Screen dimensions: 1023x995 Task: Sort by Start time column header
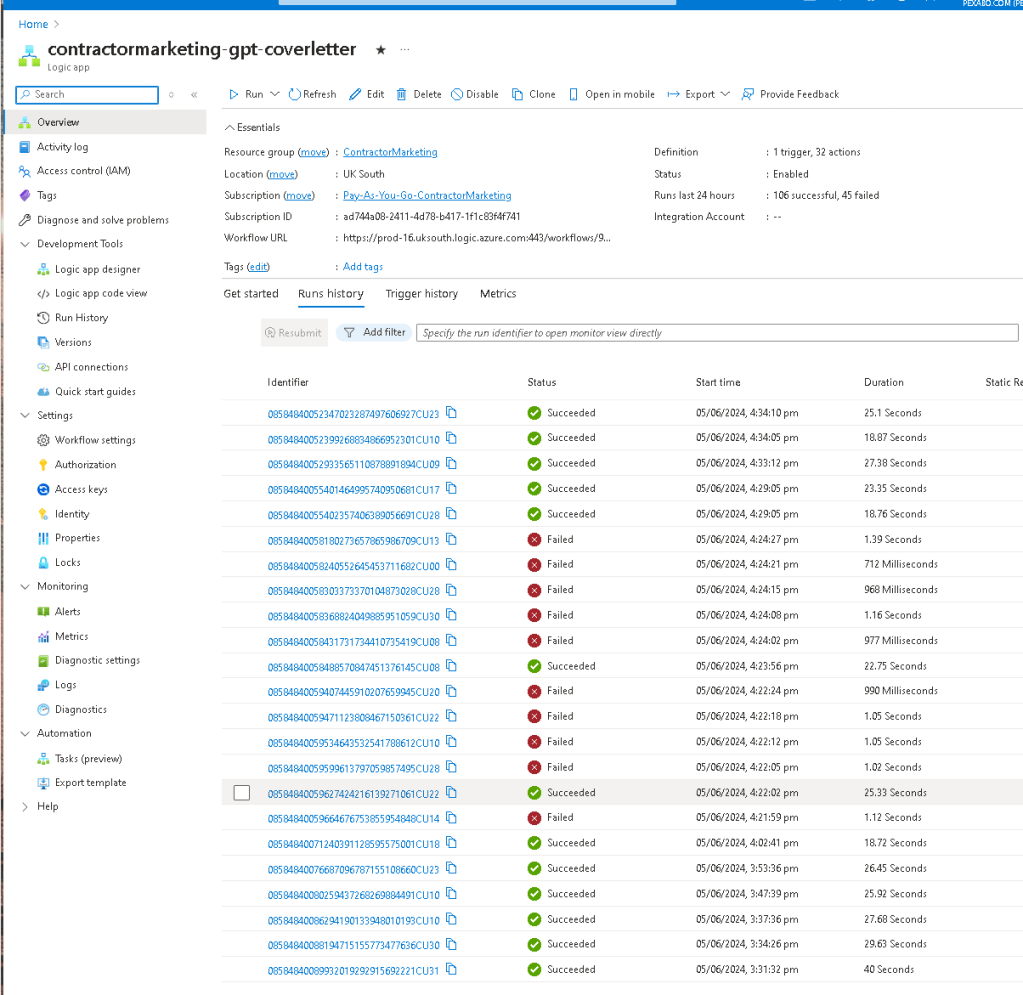(718, 382)
